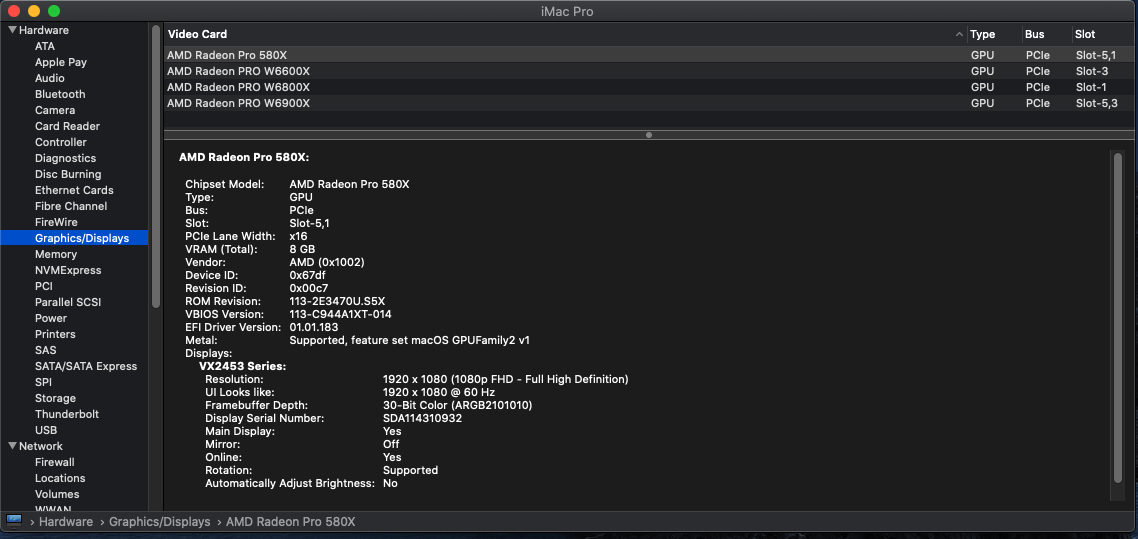1138x539 pixels.
Task: Select the AMD Radeon PRO W6600X row
Action: point(650,70)
